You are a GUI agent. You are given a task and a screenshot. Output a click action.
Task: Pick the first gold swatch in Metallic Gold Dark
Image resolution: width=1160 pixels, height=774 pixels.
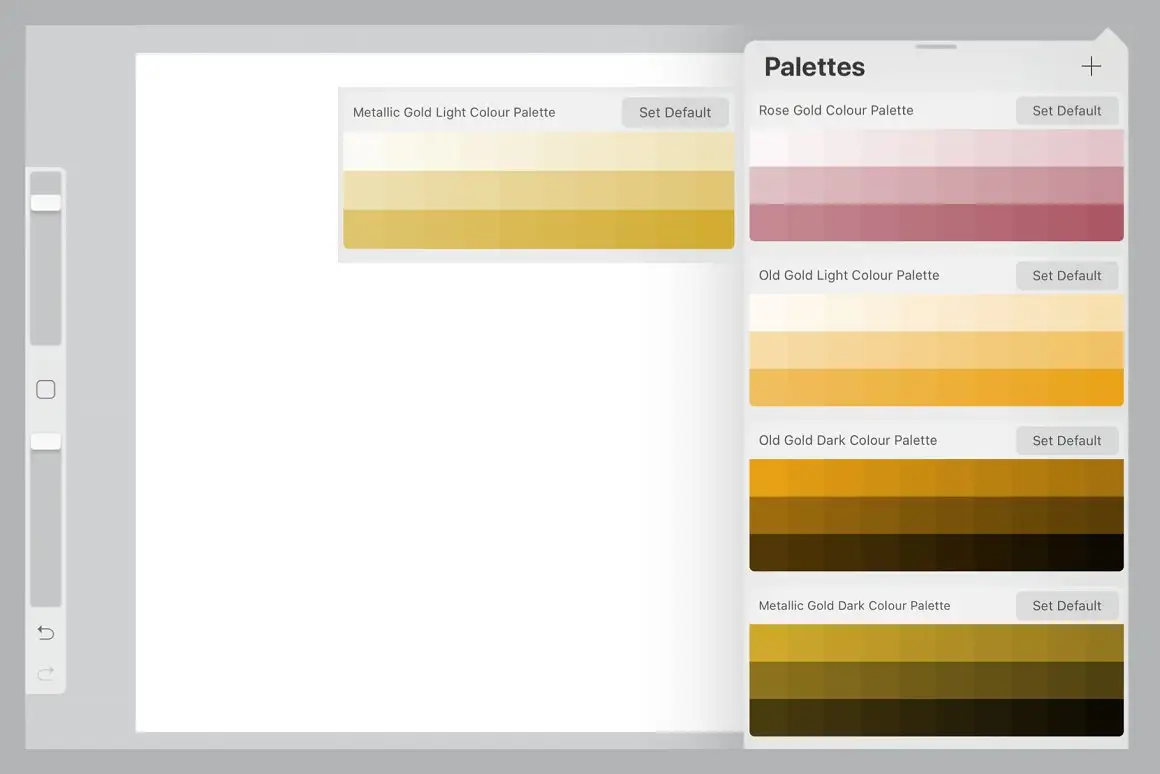pyautogui.click(x=768, y=642)
